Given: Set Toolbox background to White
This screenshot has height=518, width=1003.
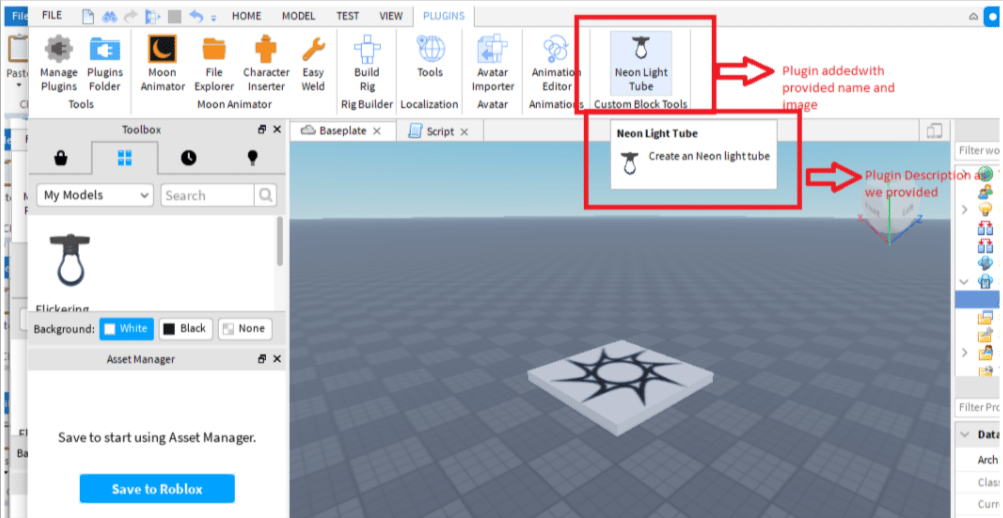Looking at the screenshot, I should click(x=127, y=329).
